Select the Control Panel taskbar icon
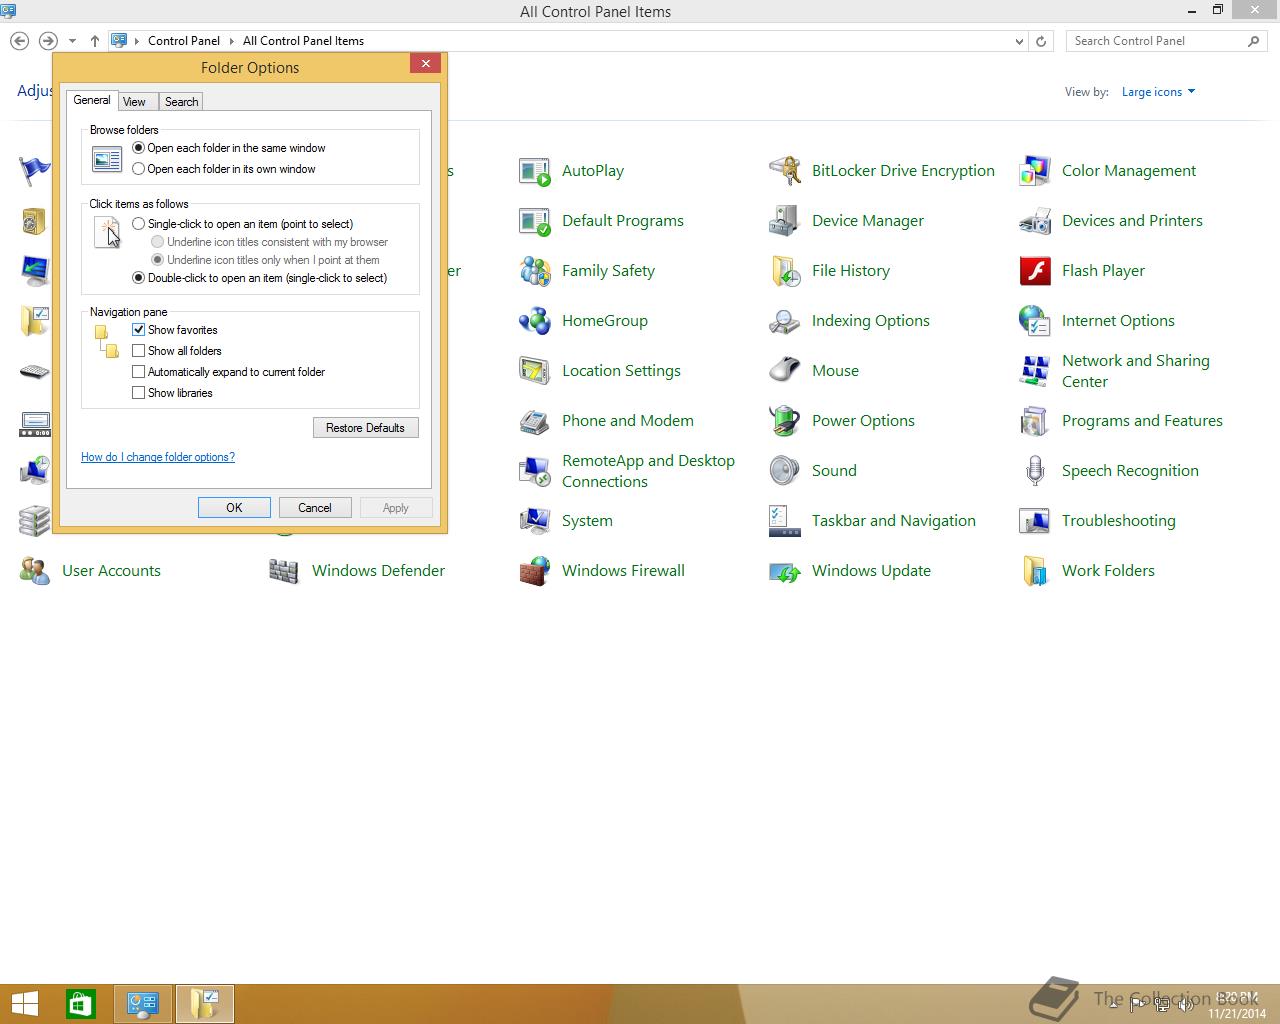Screen dimensions: 1280x1024 coord(143,1004)
